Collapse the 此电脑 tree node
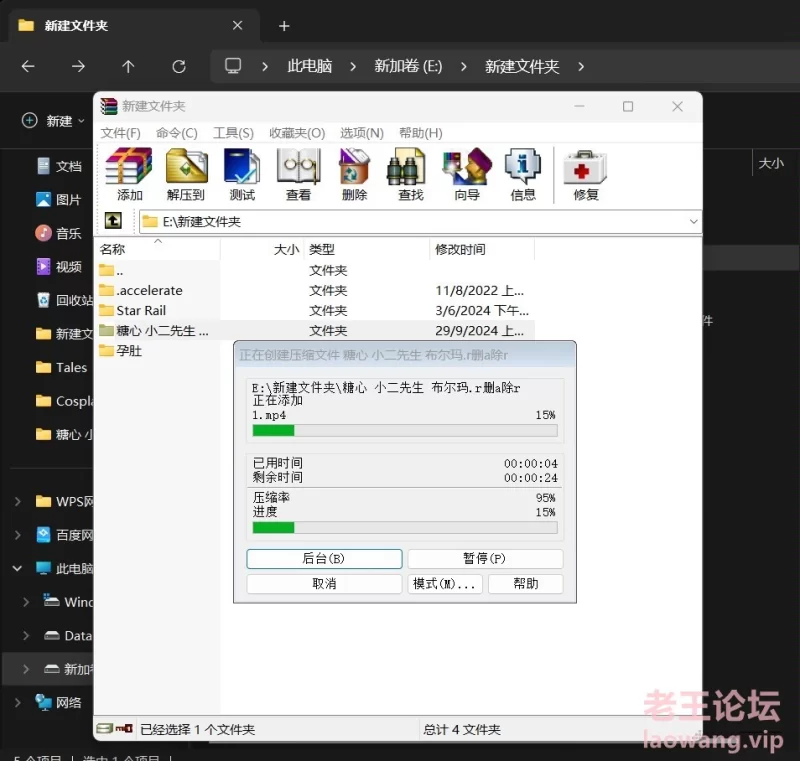The image size is (800, 761). [x=17, y=568]
